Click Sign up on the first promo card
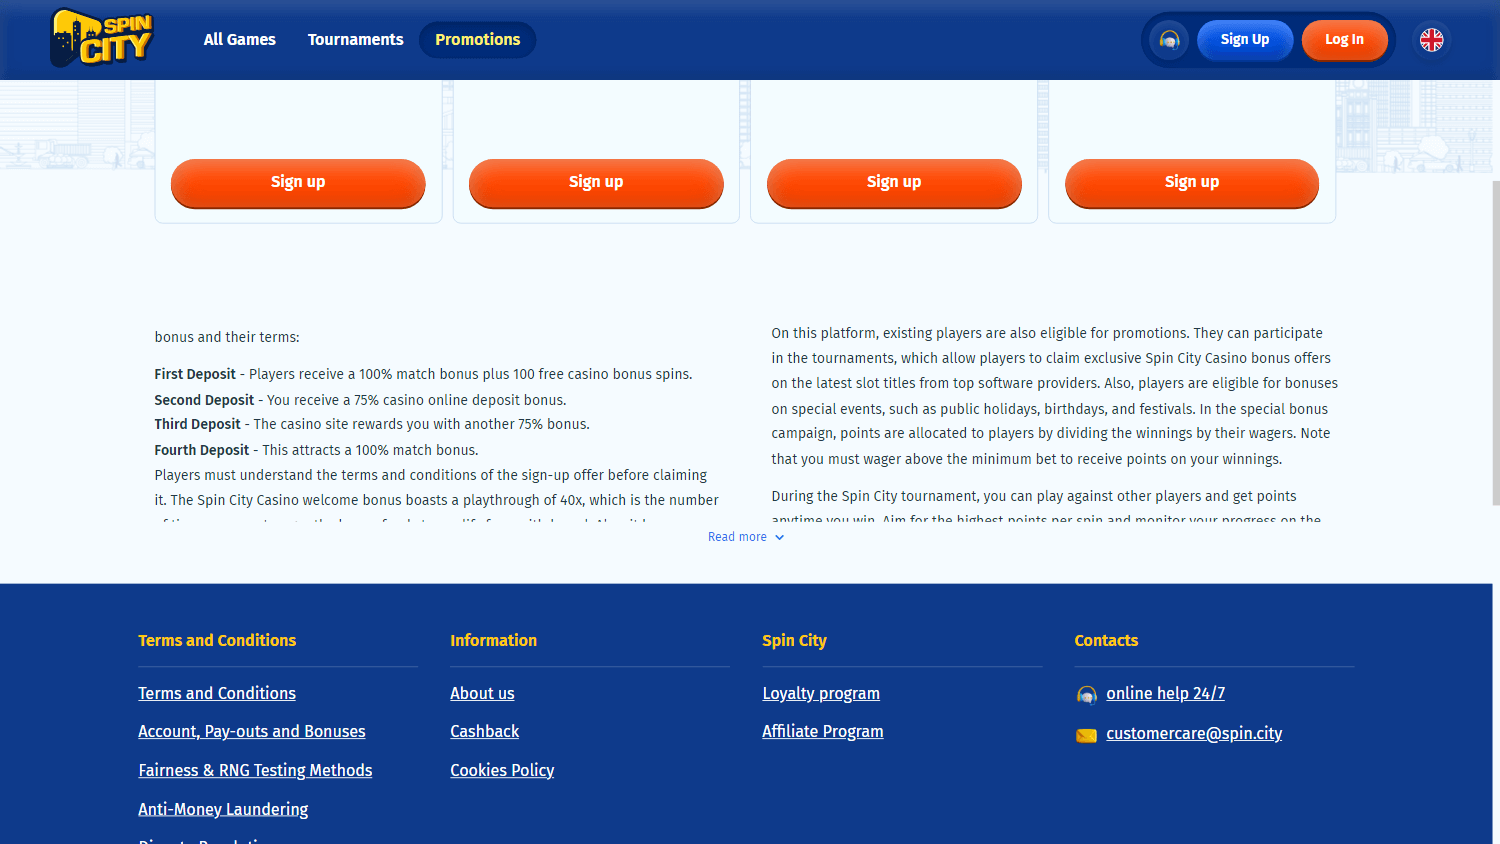Image resolution: width=1500 pixels, height=844 pixels. tap(298, 183)
